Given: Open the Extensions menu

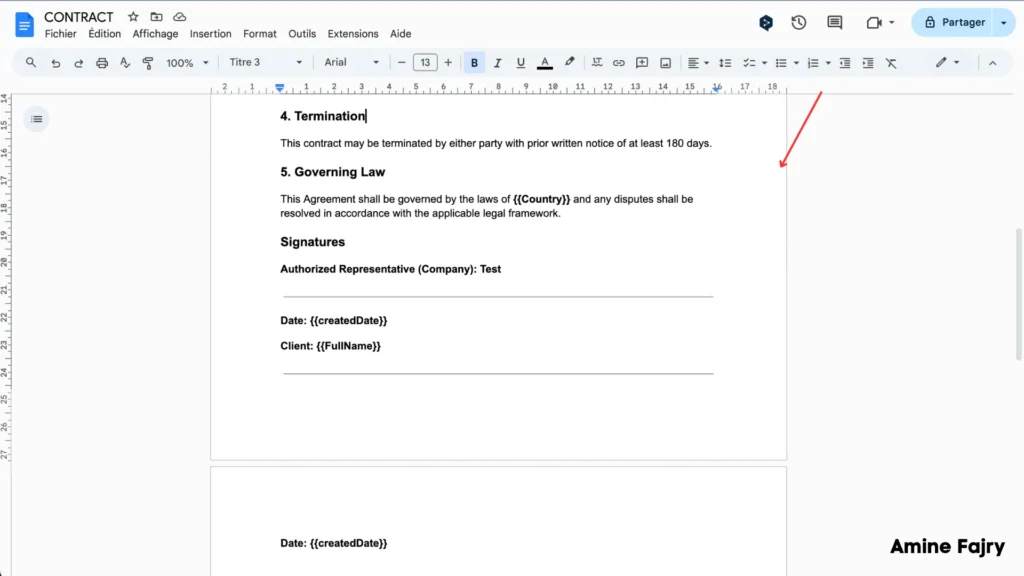Looking at the screenshot, I should [x=353, y=34].
